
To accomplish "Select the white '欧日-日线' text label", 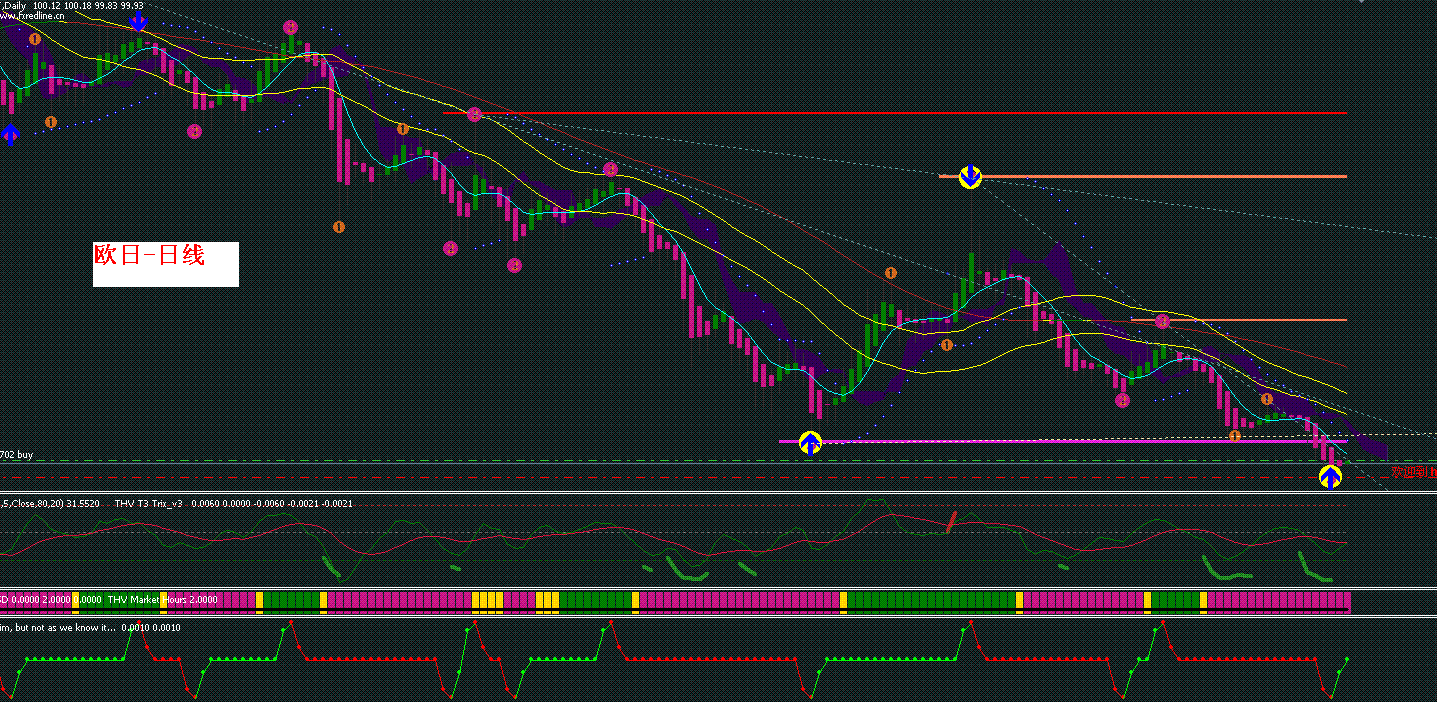I will [165, 264].
